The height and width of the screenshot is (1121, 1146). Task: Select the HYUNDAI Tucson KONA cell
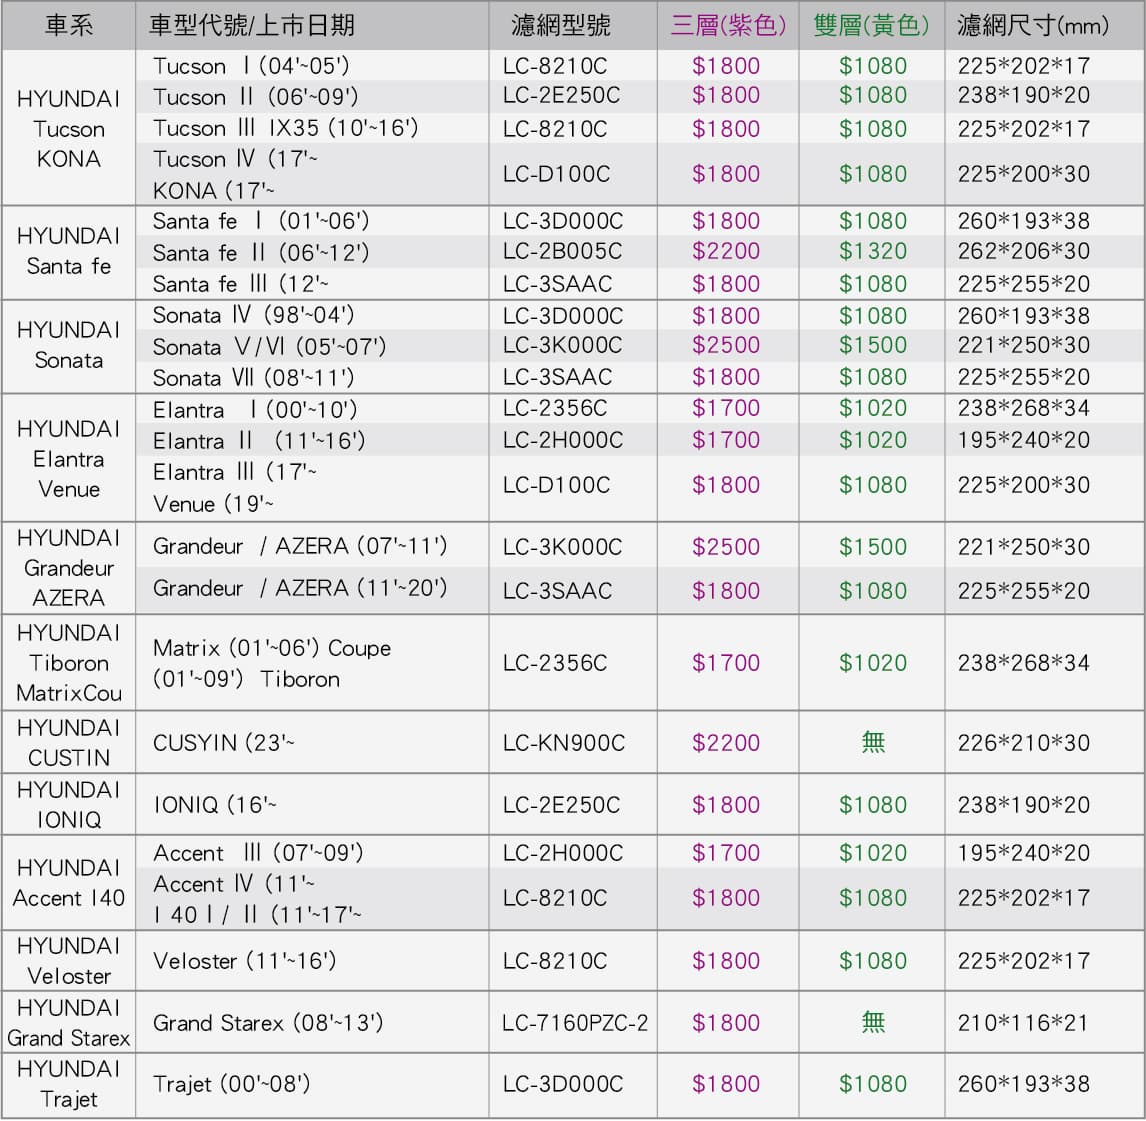click(x=69, y=129)
